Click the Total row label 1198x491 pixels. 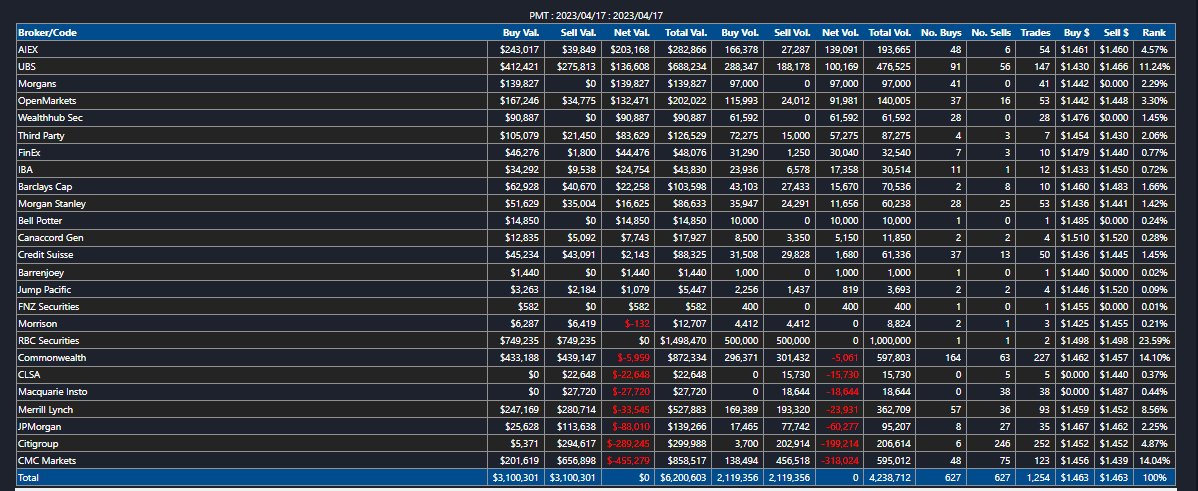(28, 477)
